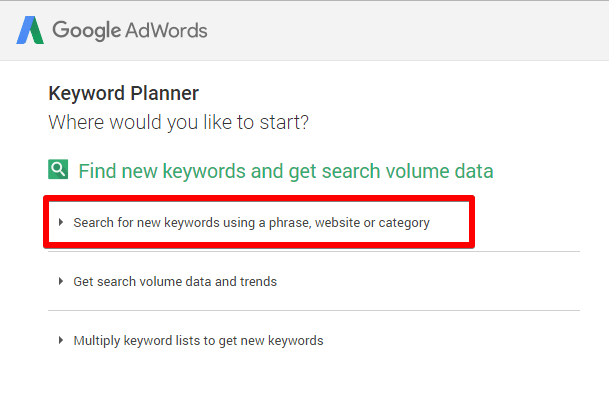Viewport: 609px width, 394px height.
Task: Click 'Find new keywords and get search volume data' heading
Action: pos(285,171)
